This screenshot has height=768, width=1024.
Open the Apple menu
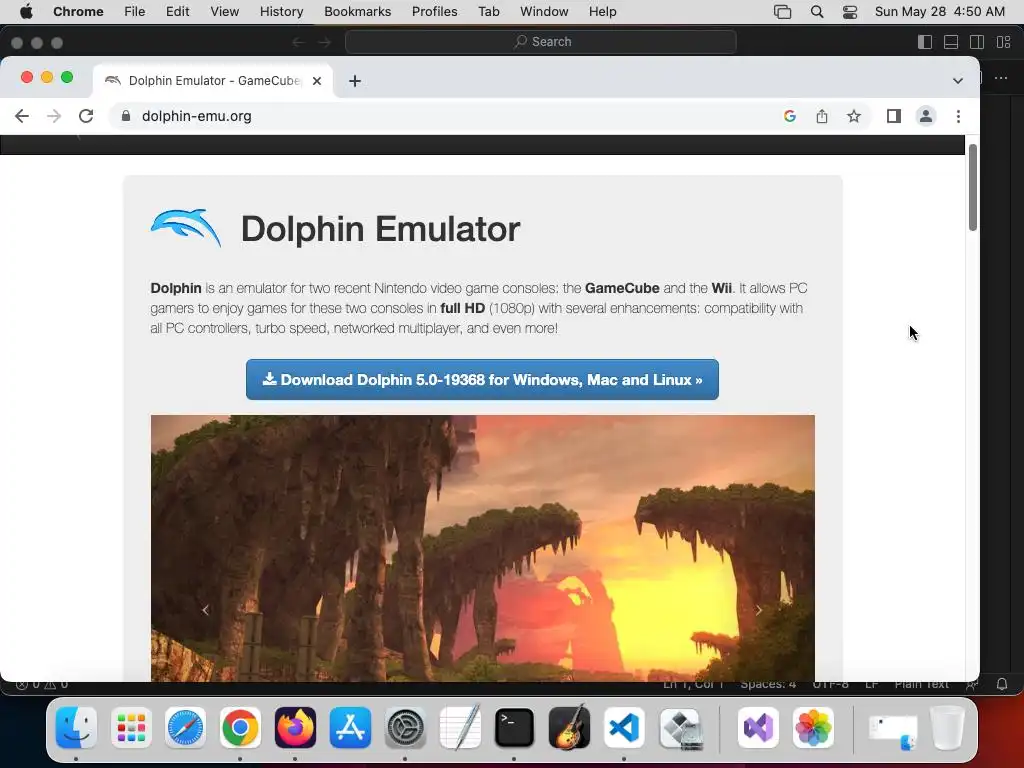[x=26, y=12]
